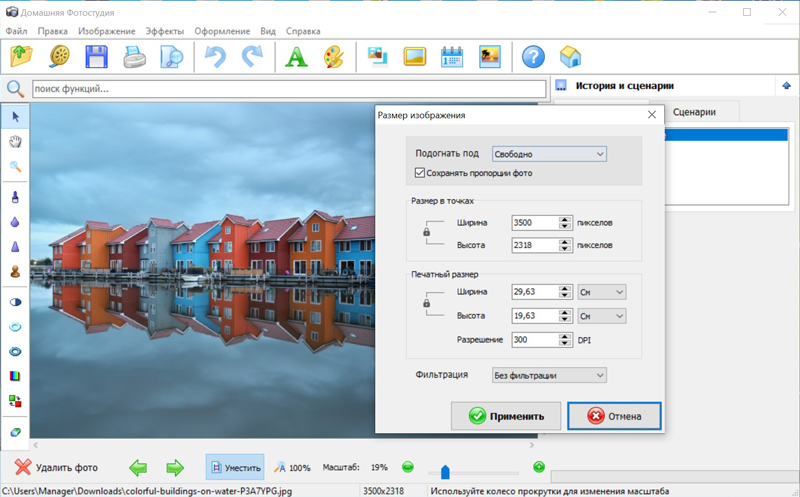Click the green next photo arrow
The image size is (800, 497).
coord(175,467)
